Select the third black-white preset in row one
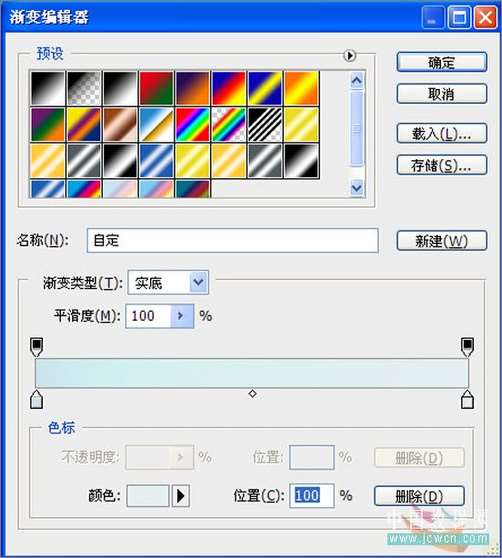 click(120, 88)
